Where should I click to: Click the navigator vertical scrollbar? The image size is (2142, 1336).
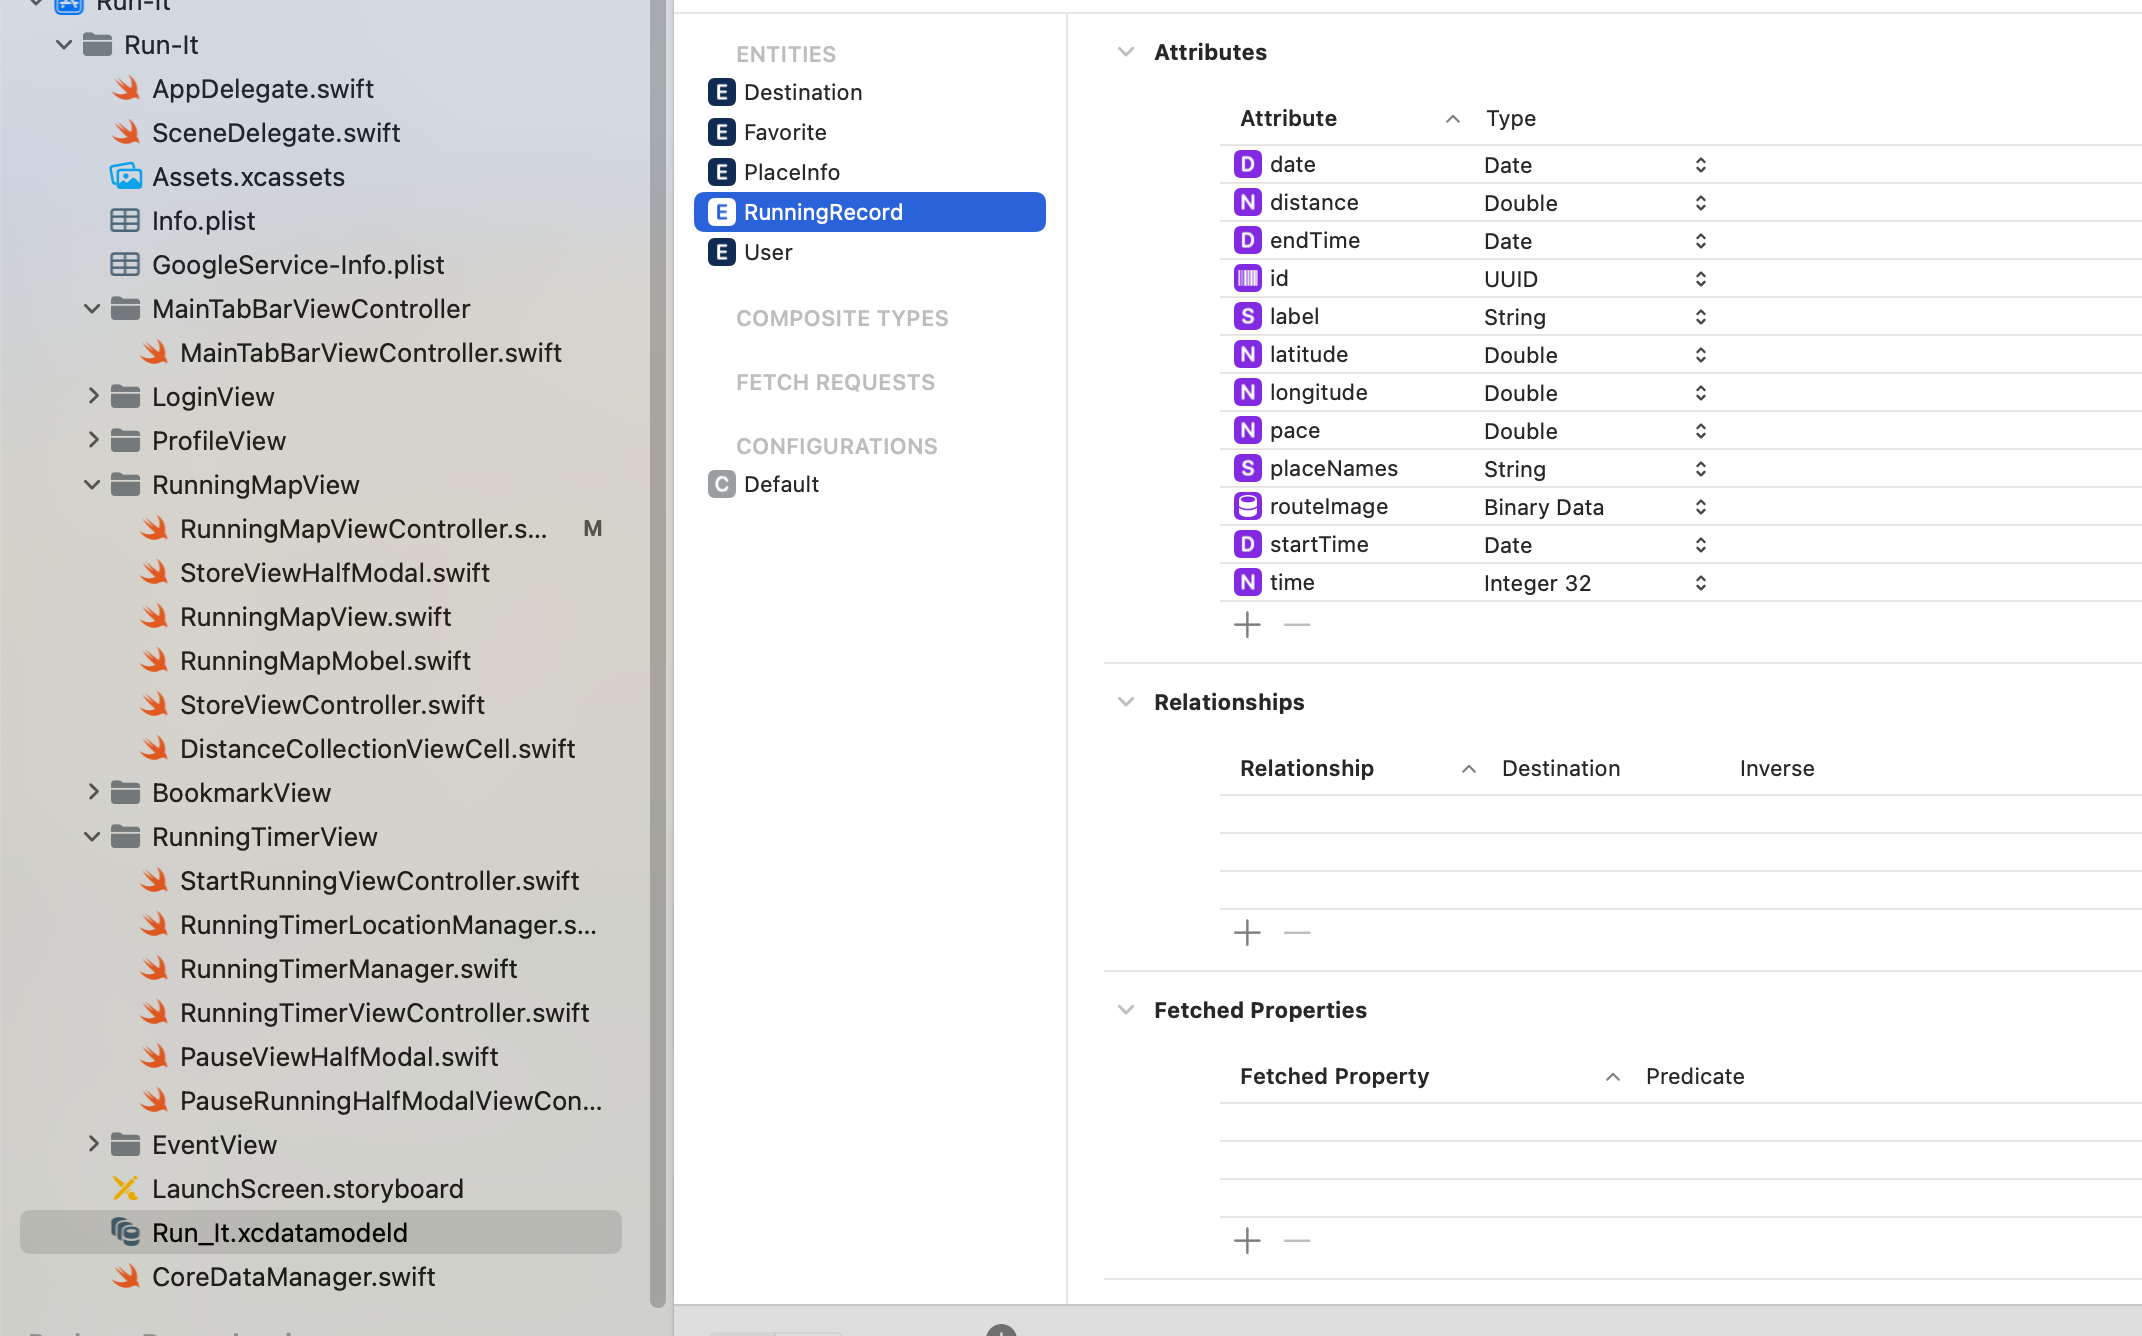pyautogui.click(x=657, y=650)
